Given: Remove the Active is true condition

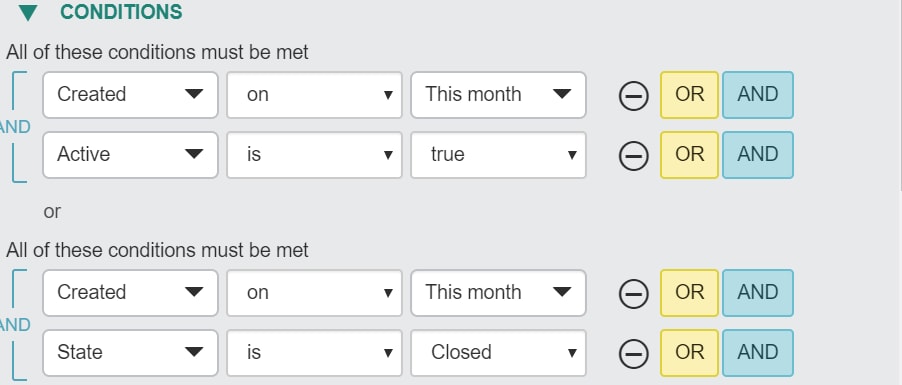Looking at the screenshot, I should pyautogui.click(x=633, y=155).
